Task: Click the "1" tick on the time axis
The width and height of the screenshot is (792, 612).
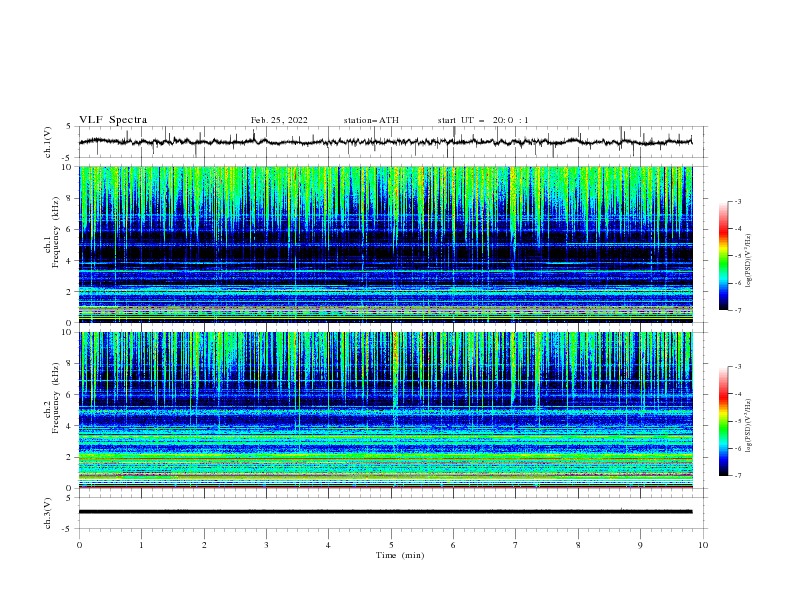Action: coord(141,545)
